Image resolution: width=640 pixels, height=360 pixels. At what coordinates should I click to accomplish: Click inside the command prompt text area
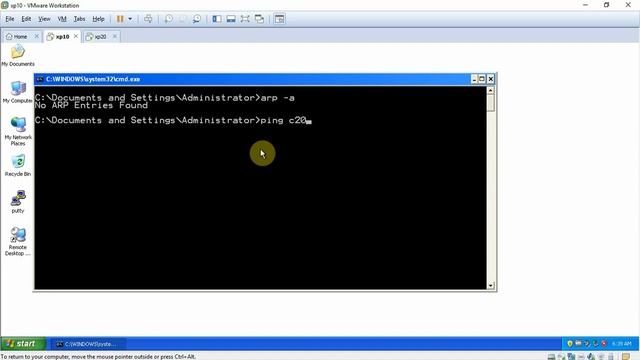[260, 188]
